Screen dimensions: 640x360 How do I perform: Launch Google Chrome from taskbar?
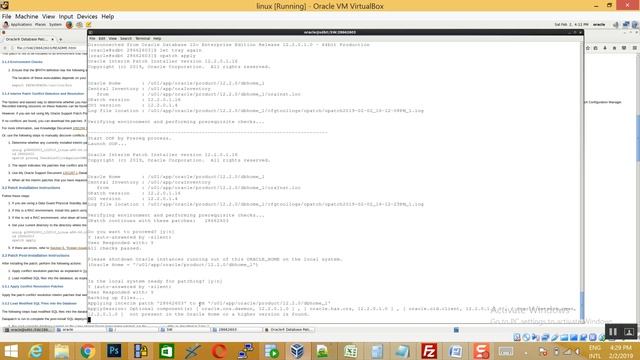point(88,351)
